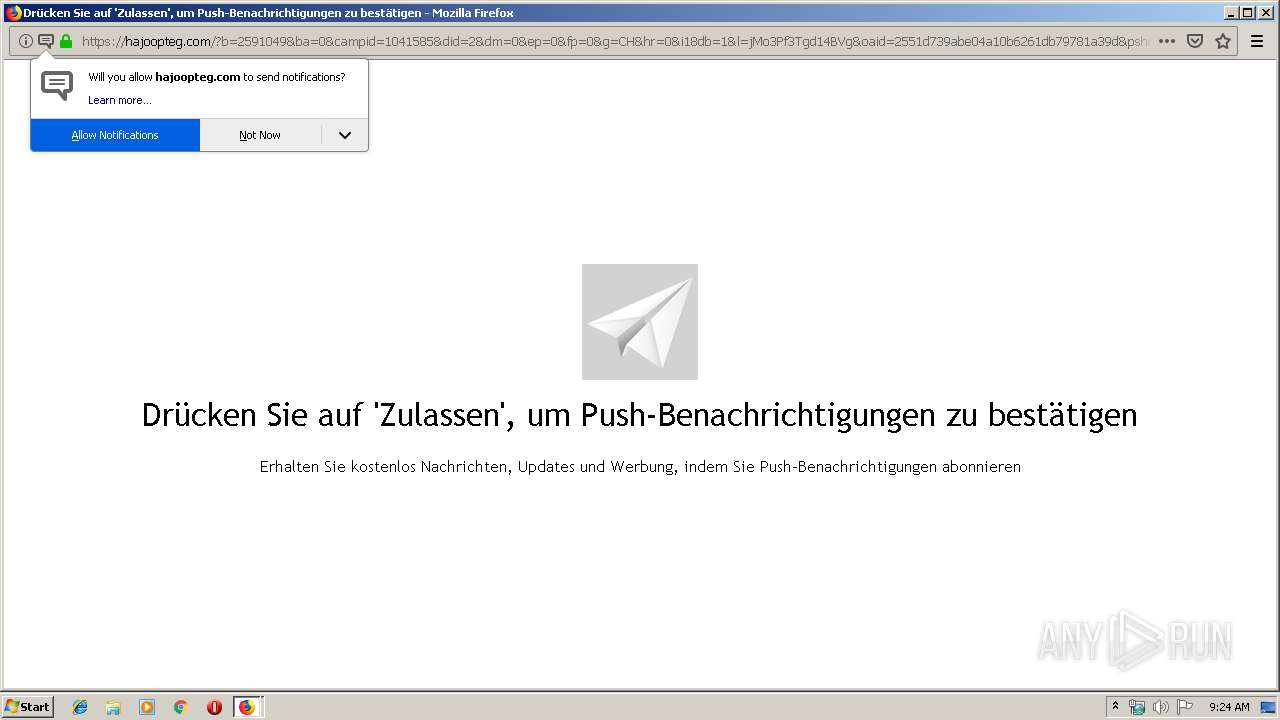
Task: Minimize the Firefox window
Action: 1231,13
